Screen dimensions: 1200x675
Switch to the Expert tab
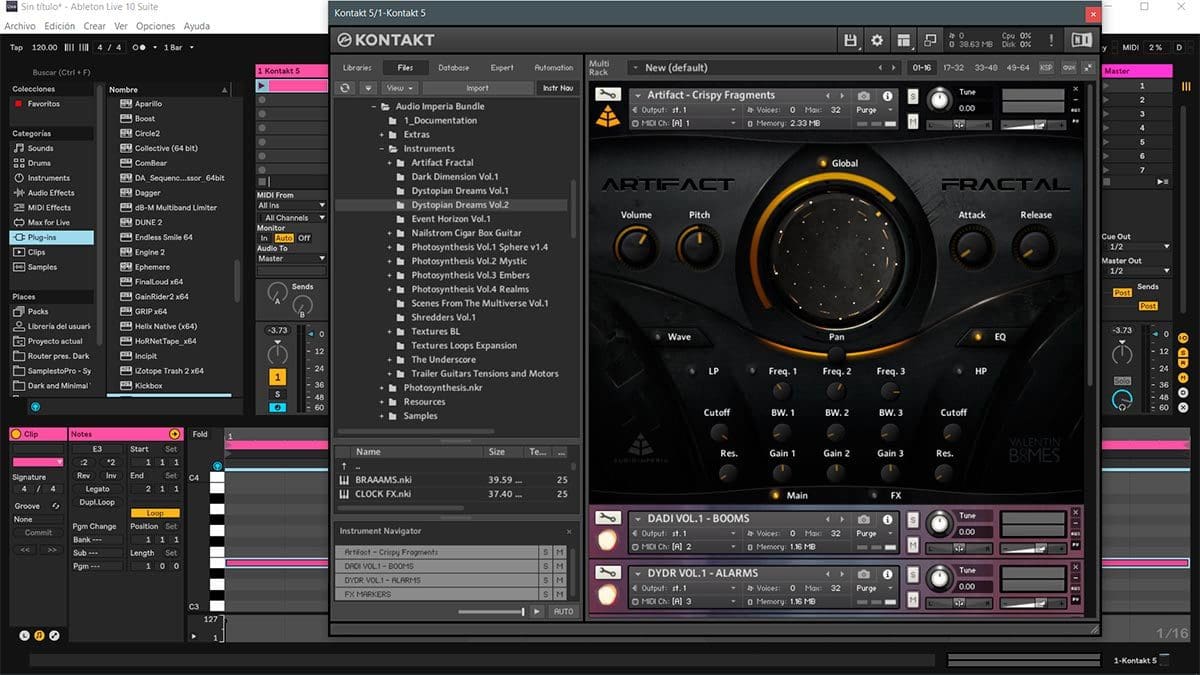point(502,68)
